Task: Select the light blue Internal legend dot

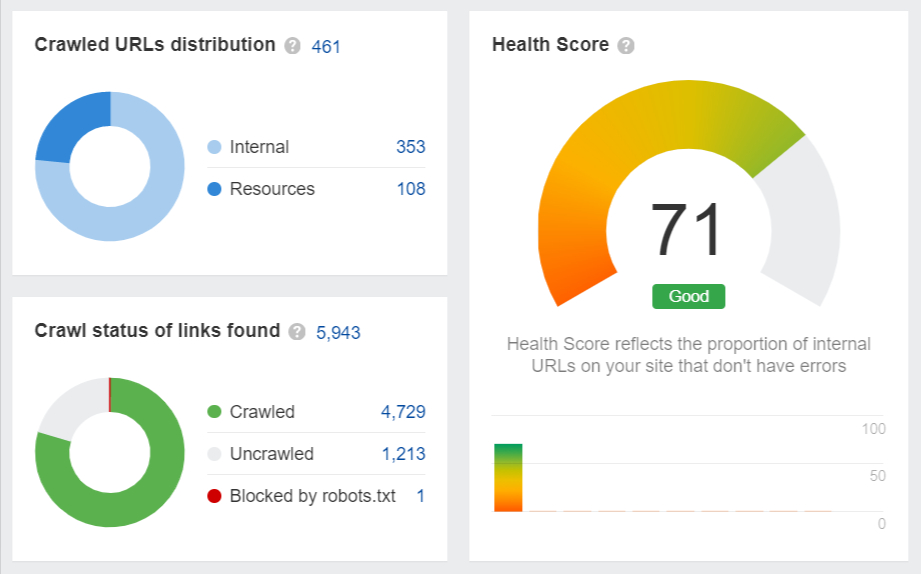Action: [x=214, y=147]
